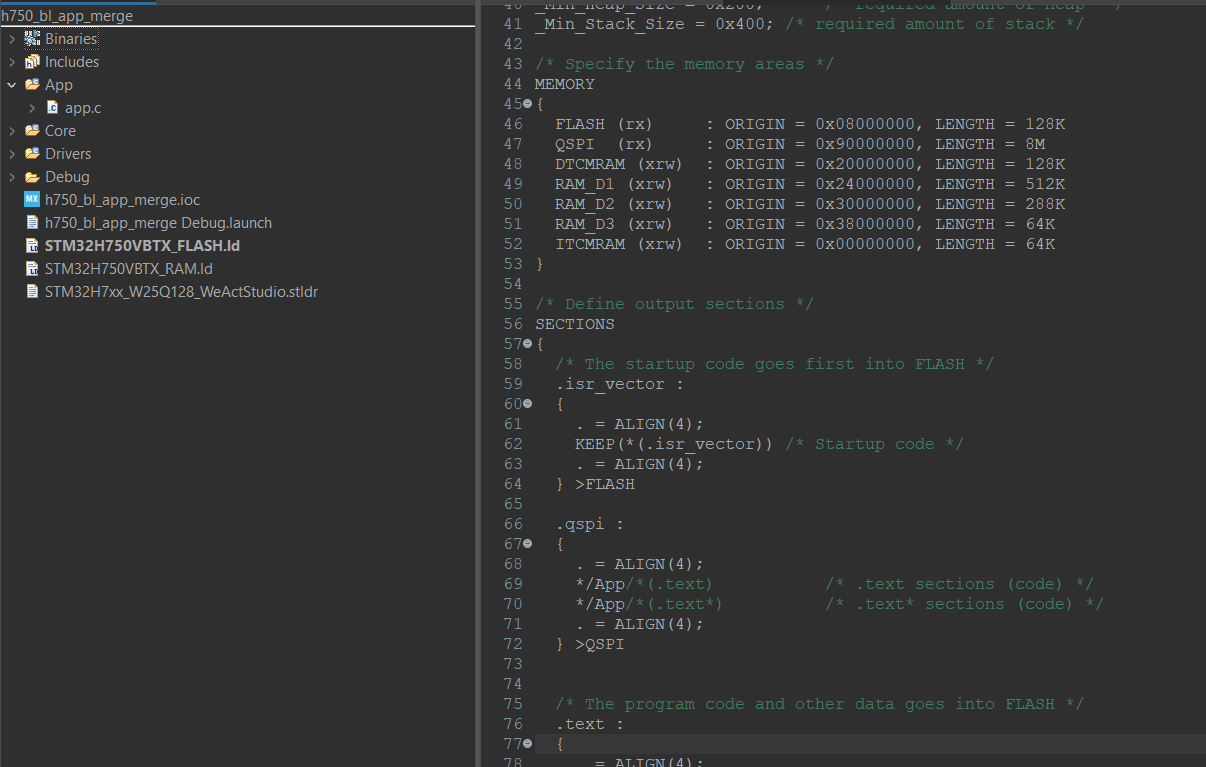Image resolution: width=1206 pixels, height=767 pixels.
Task: Click the launch file icon for Debug.launch
Action: coord(34,222)
